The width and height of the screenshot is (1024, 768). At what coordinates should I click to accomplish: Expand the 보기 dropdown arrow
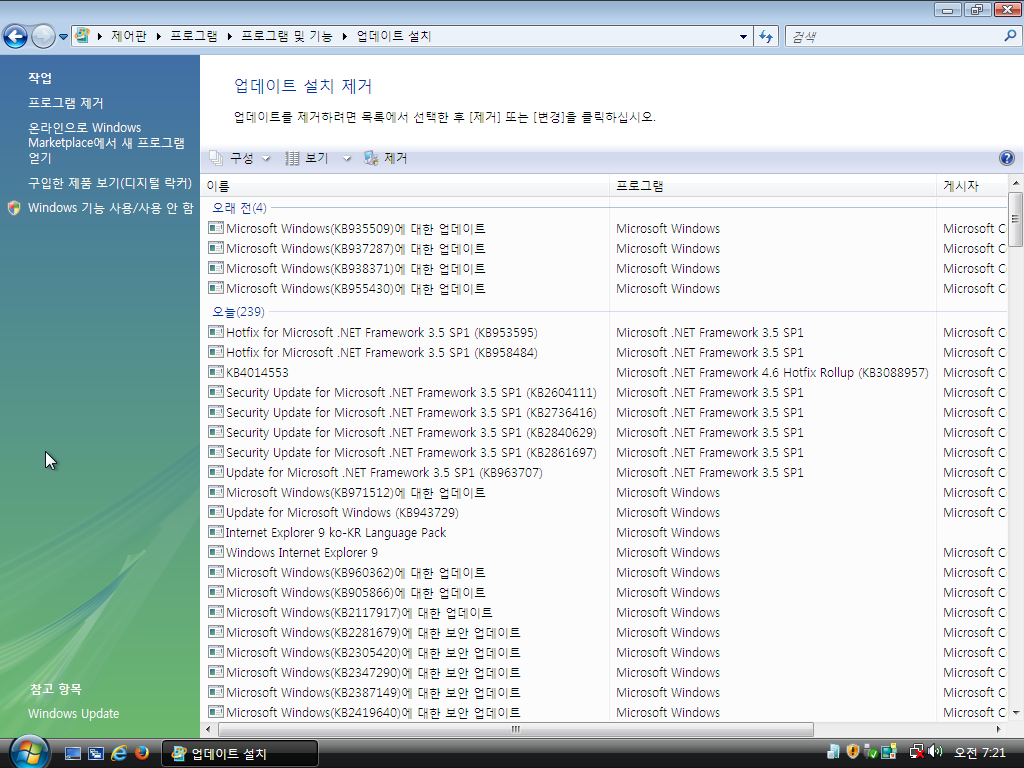pos(347,158)
